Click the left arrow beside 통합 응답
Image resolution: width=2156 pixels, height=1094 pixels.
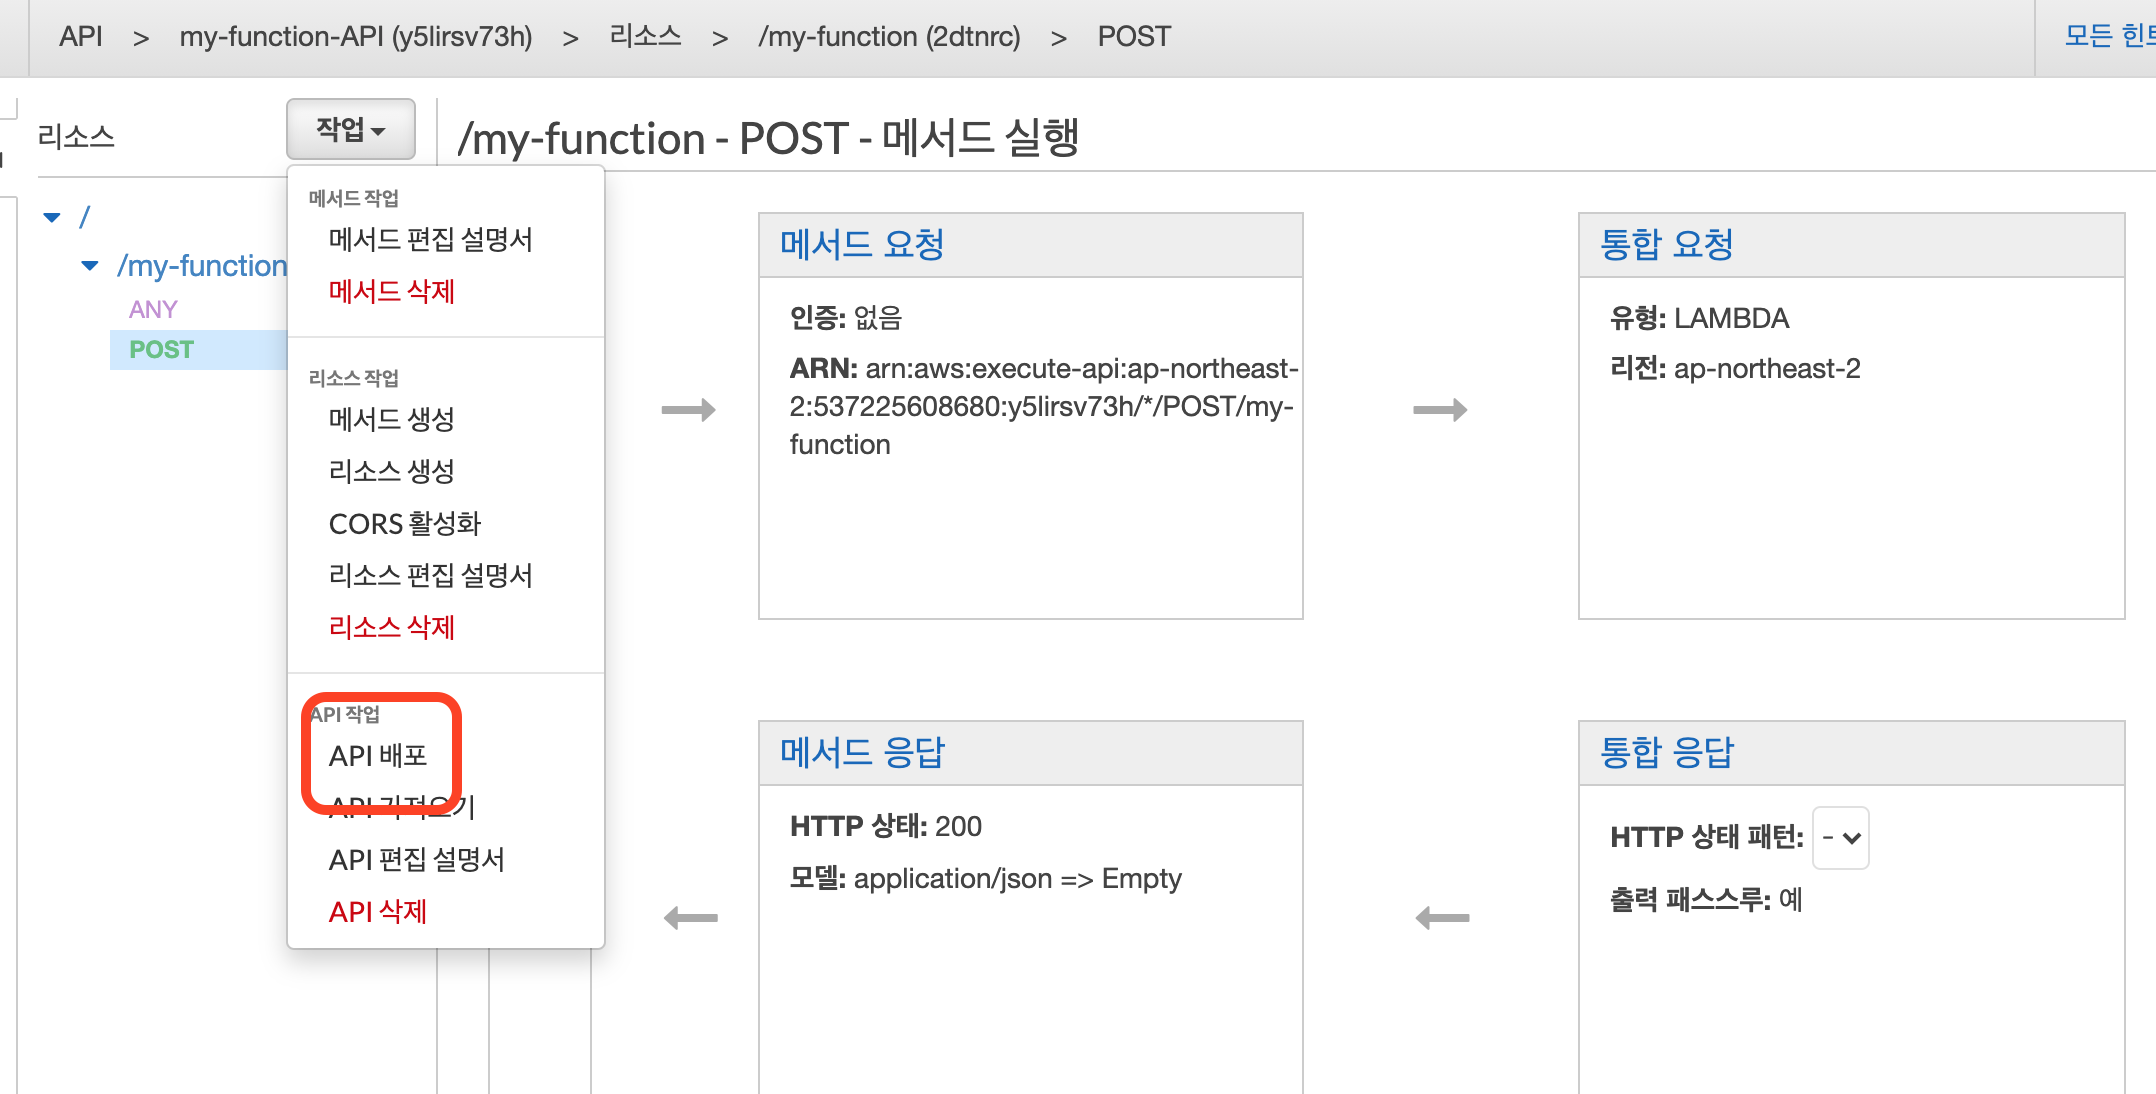click(x=1442, y=917)
